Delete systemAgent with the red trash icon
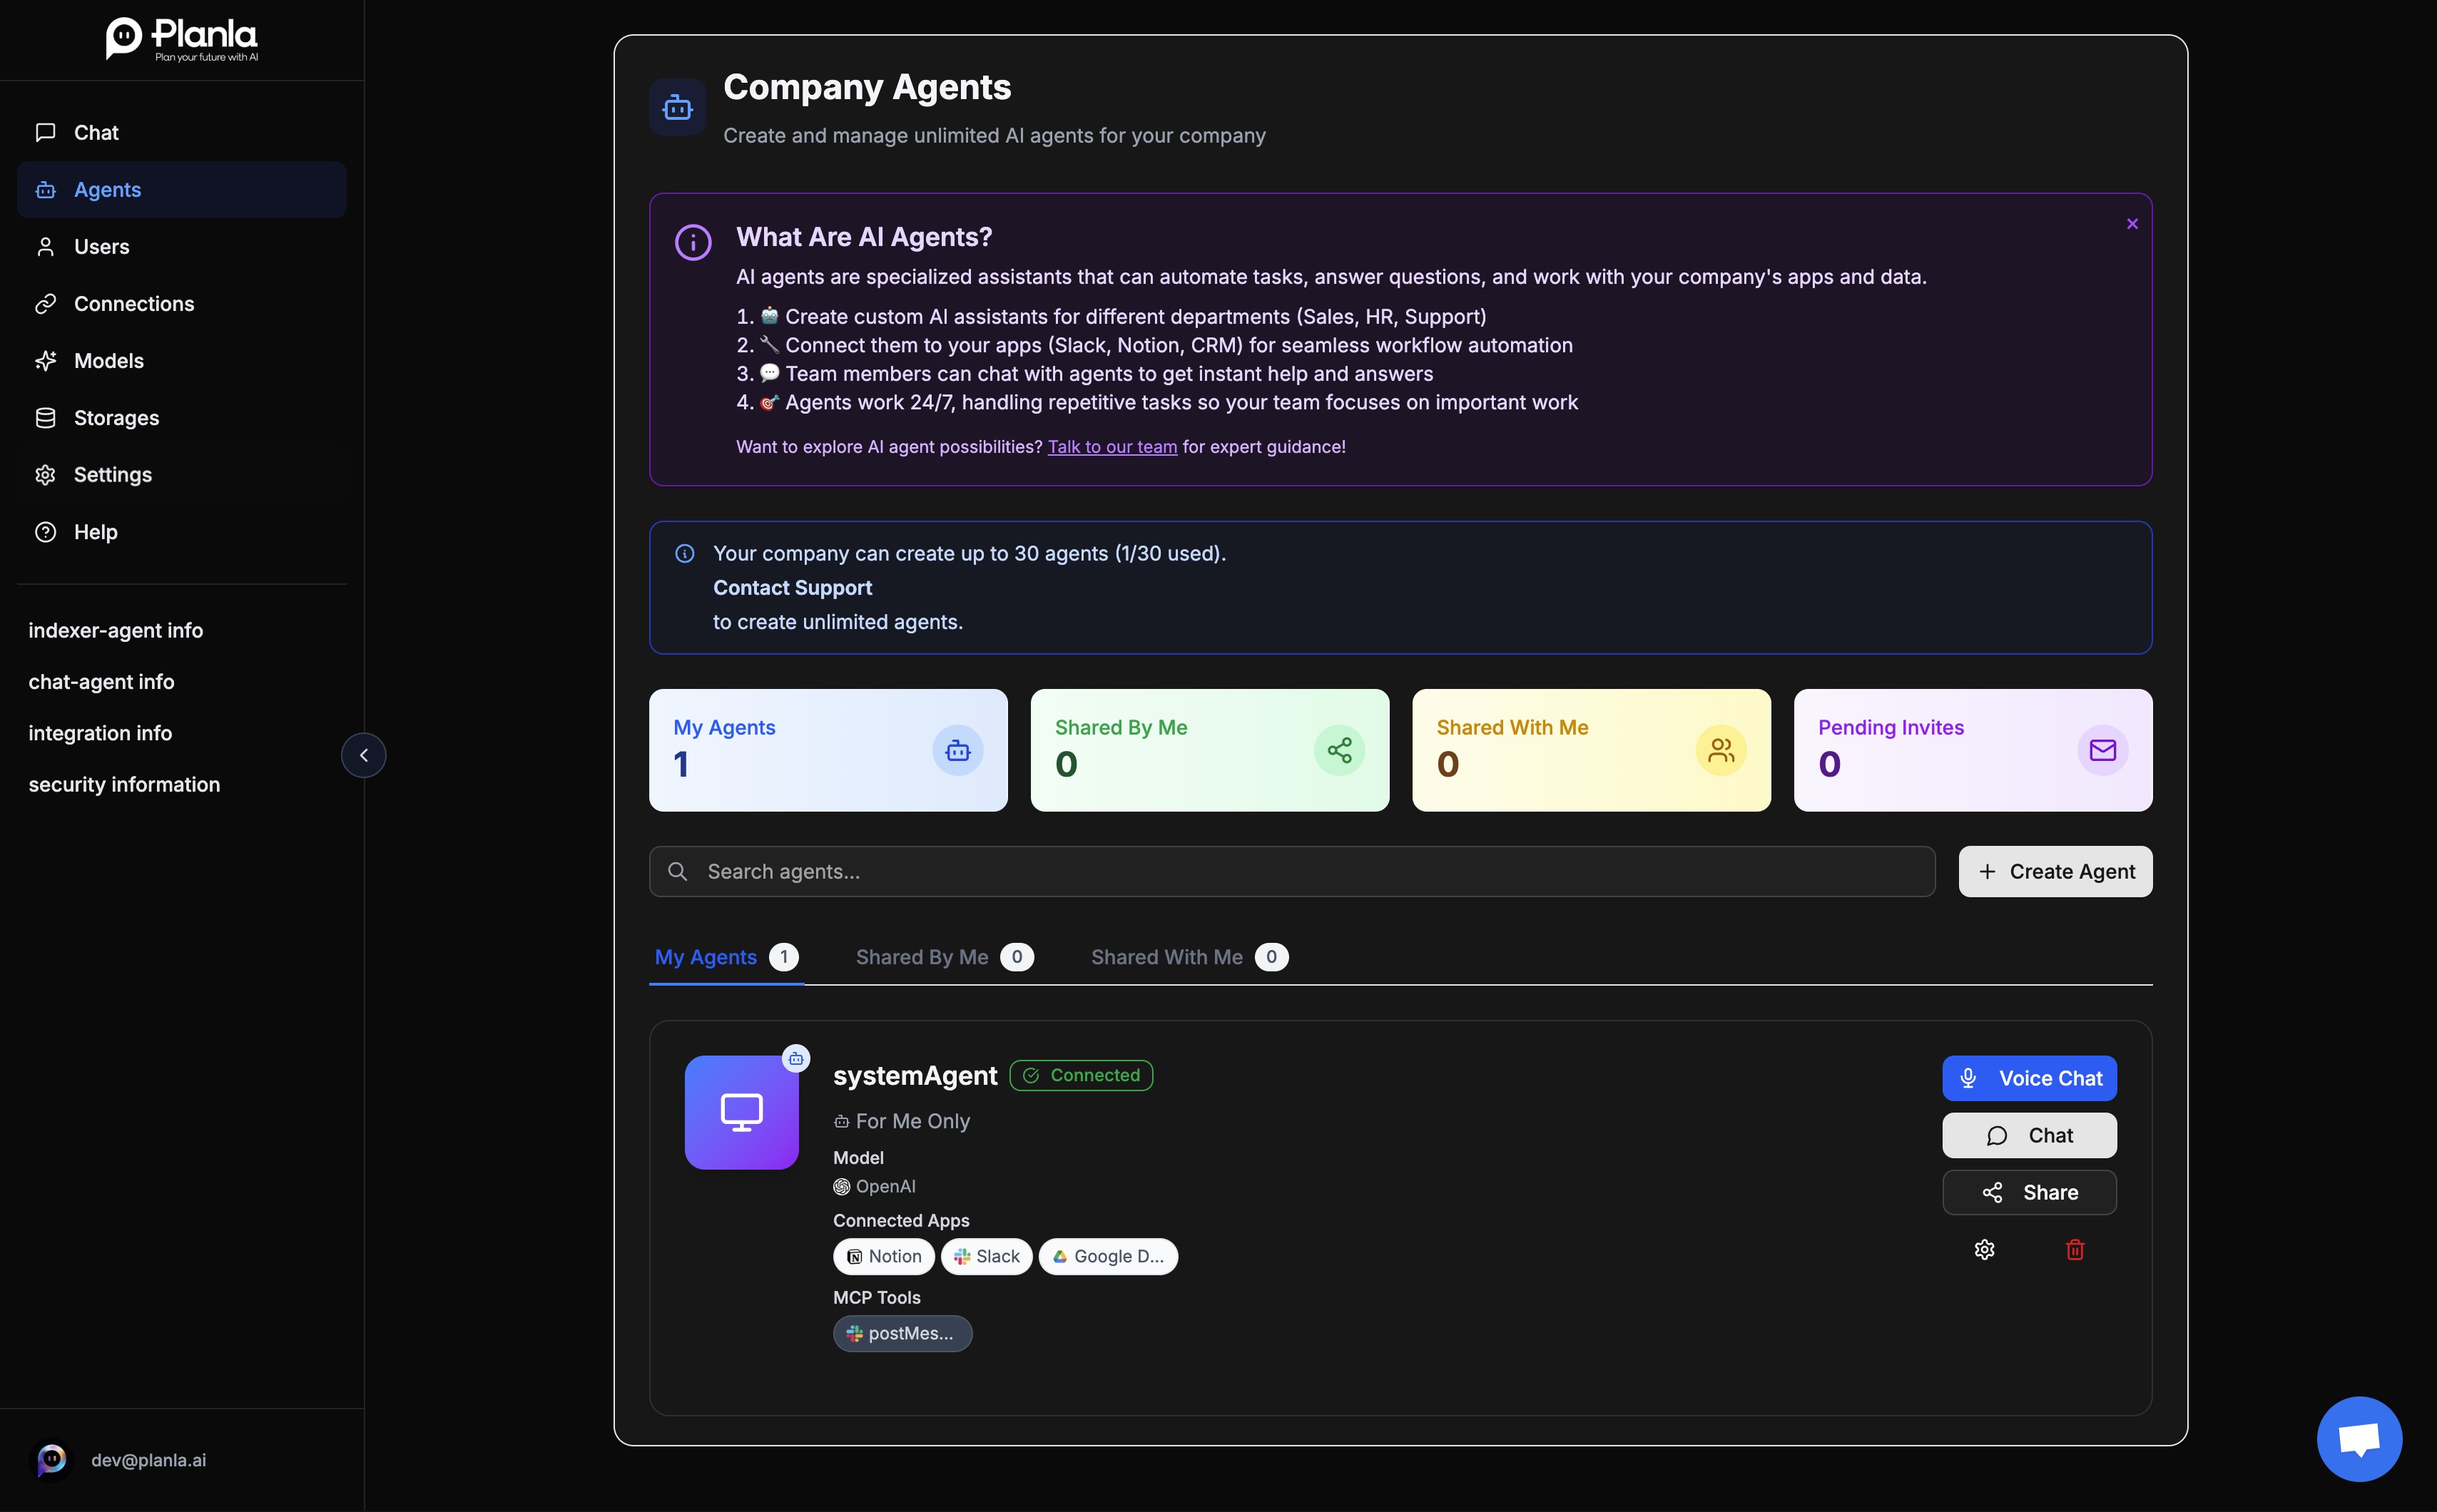The height and width of the screenshot is (1512, 2437). [2075, 1250]
